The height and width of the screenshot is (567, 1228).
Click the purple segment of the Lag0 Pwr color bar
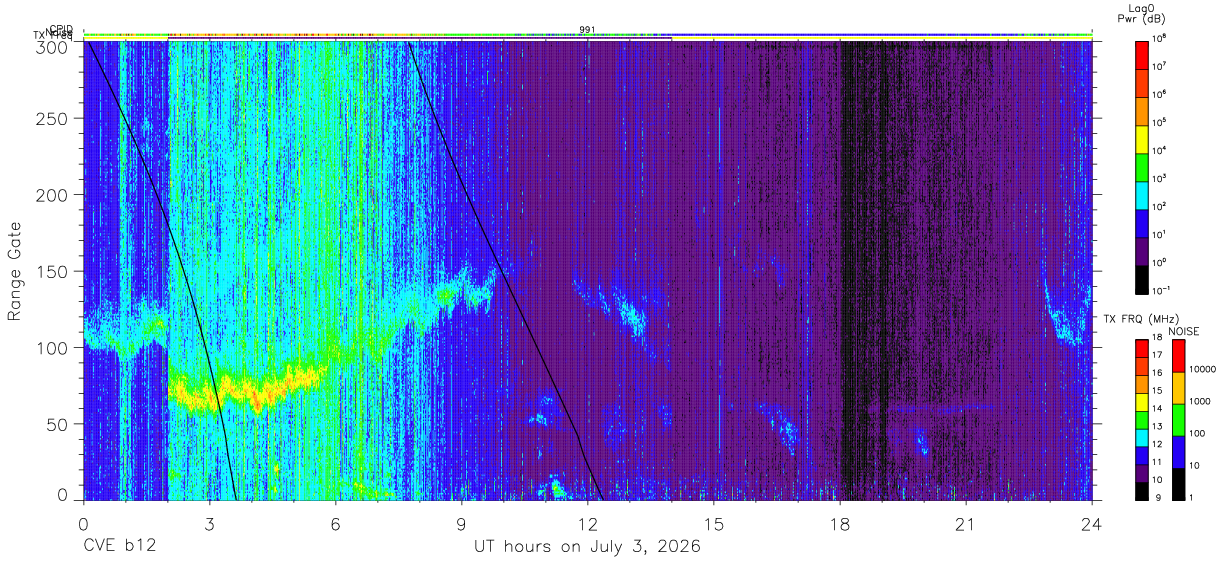(1142, 249)
